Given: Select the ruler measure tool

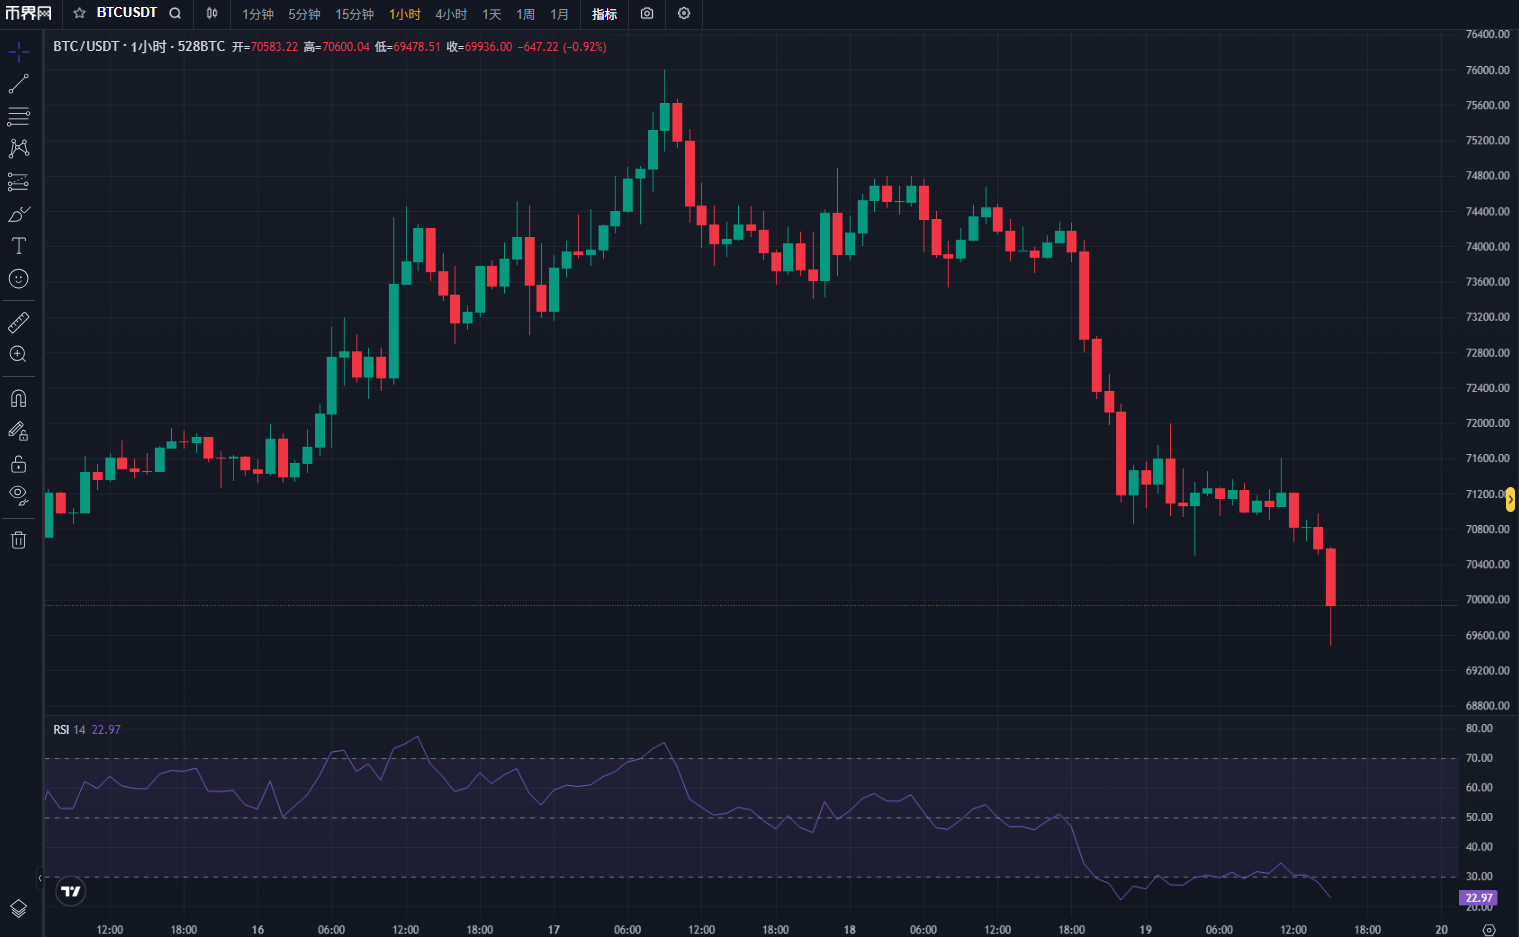Looking at the screenshot, I should (19, 322).
